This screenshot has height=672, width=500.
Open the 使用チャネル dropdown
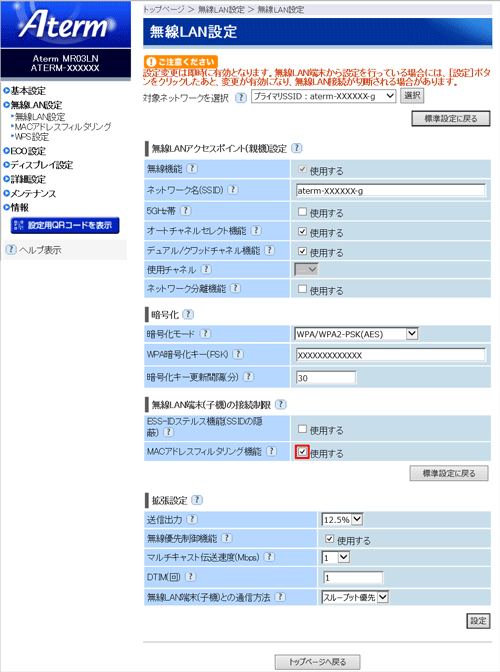pos(306,269)
